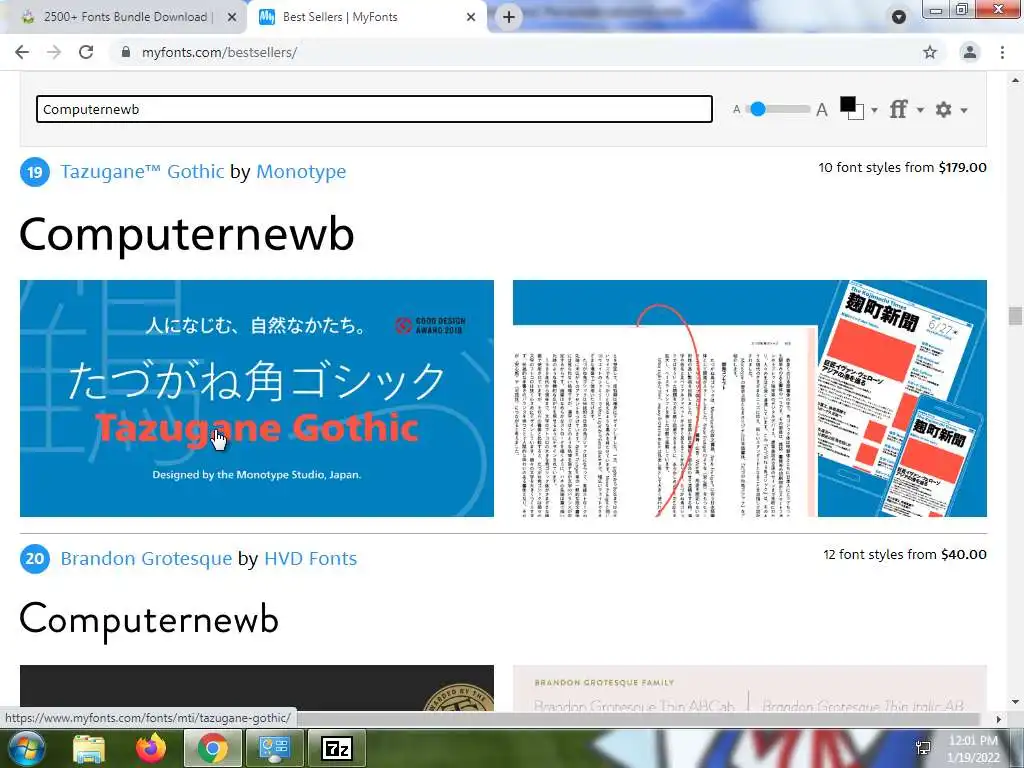This screenshot has width=1024, height=768.
Task: Expand the ff ligatures dropdown arrow
Action: [920, 110]
